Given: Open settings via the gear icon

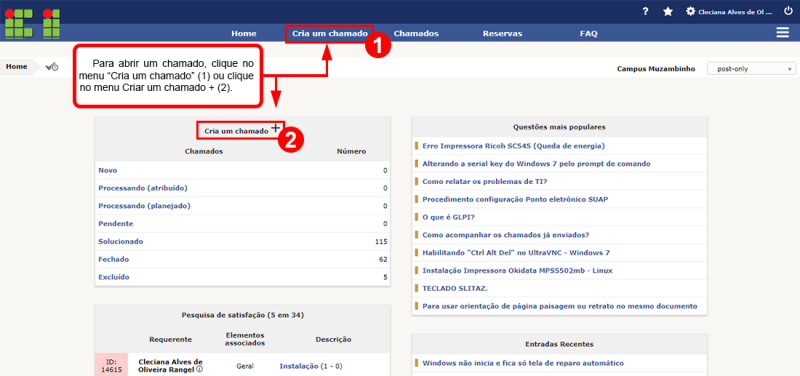Looking at the screenshot, I should coord(691,11).
